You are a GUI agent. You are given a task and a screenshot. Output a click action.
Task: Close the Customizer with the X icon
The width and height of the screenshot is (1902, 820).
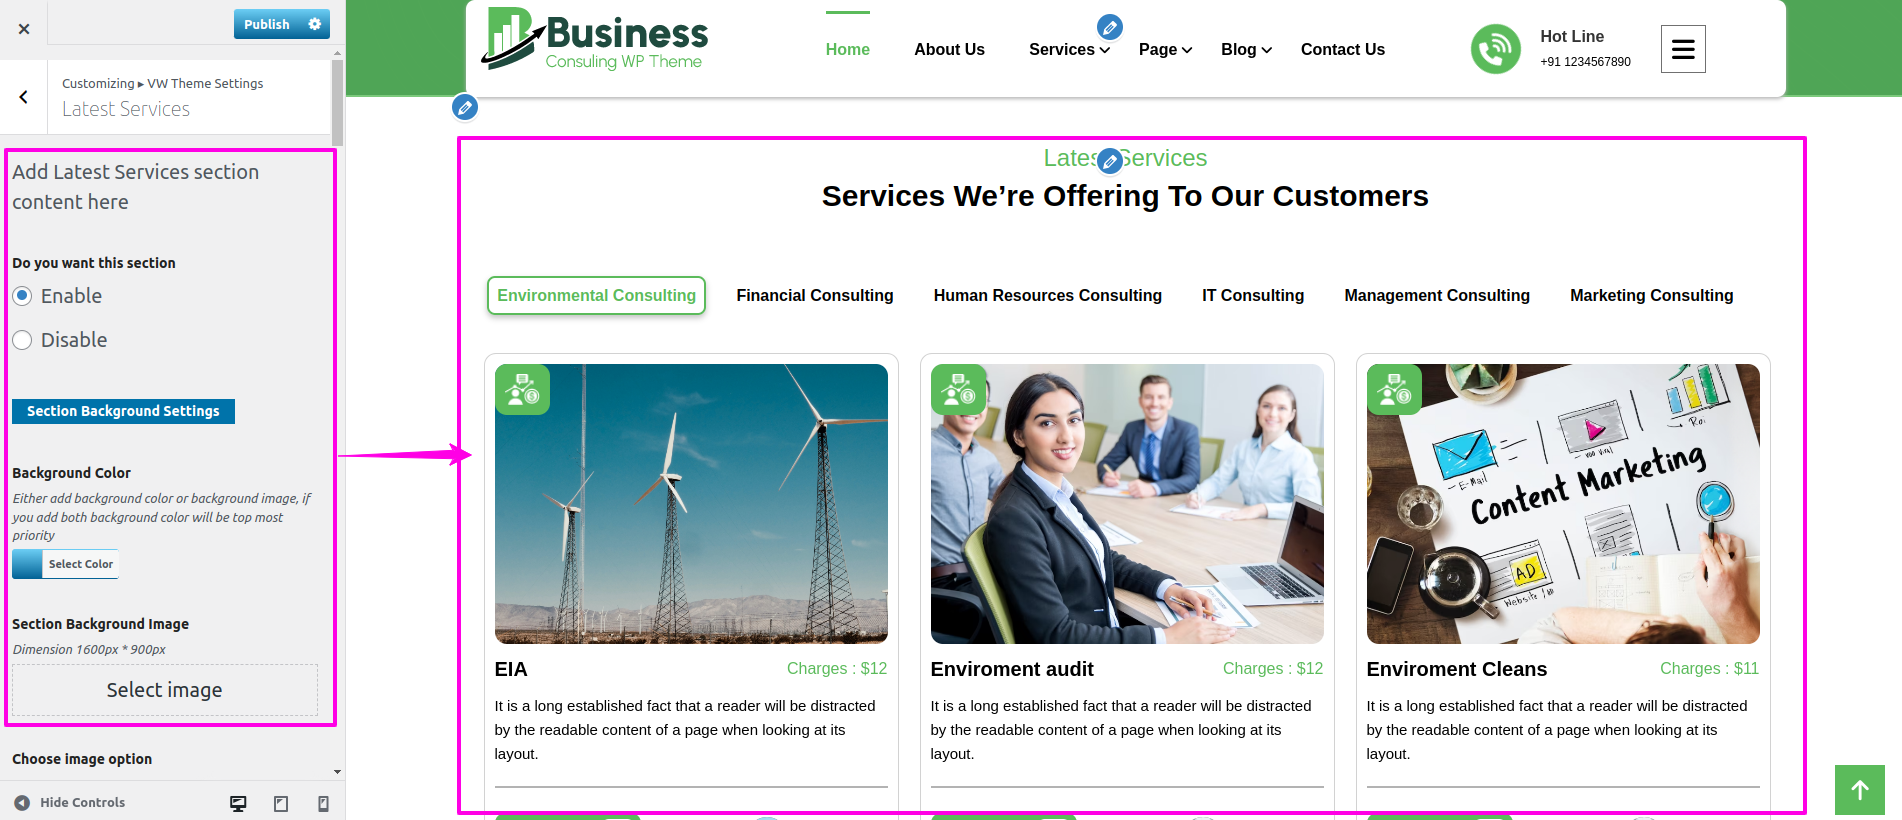tap(24, 29)
